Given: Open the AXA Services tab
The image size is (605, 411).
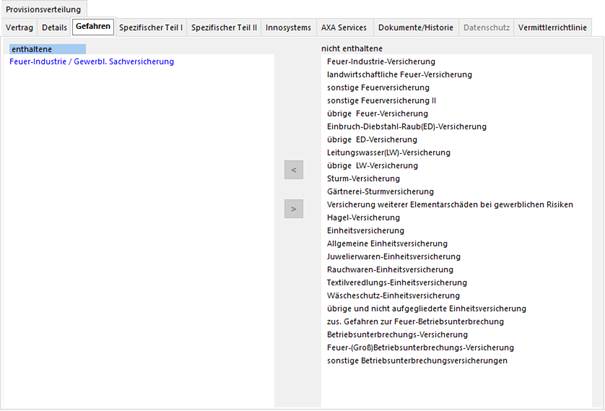Looking at the screenshot, I should tap(344, 27).
